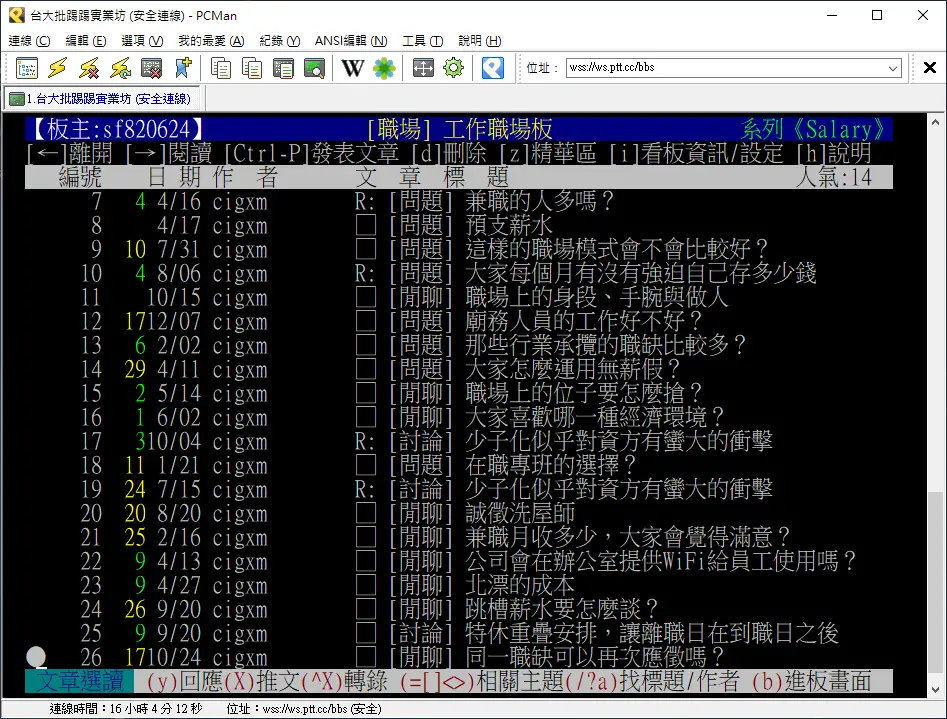The width and height of the screenshot is (947, 719).
Task: Open article 跳槽薪水要怎麼談？
Action: pos(562,609)
